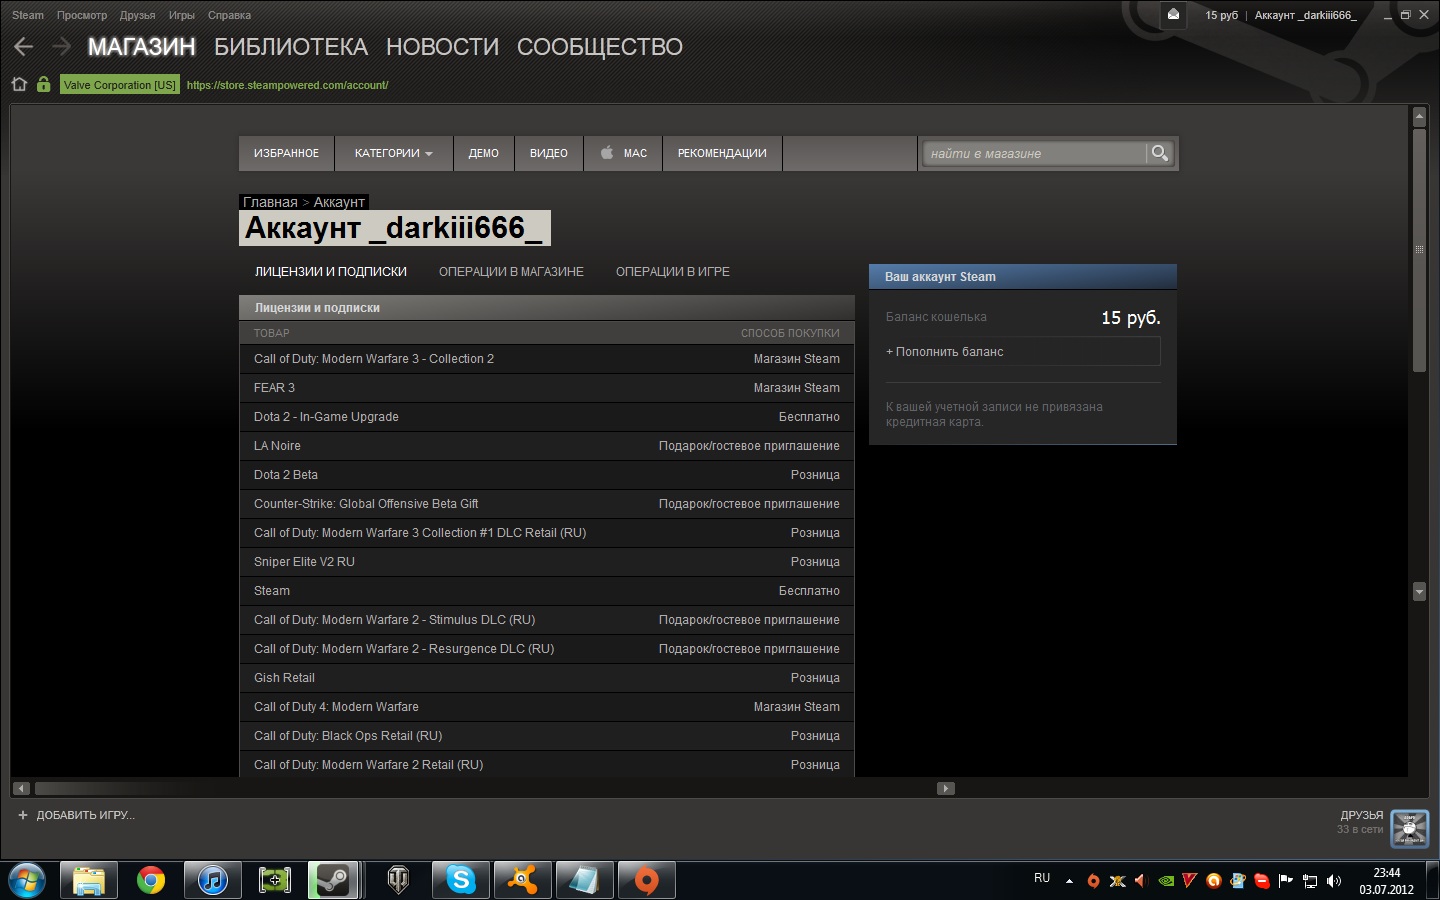Show hidden tray icons arrow

click(1069, 881)
